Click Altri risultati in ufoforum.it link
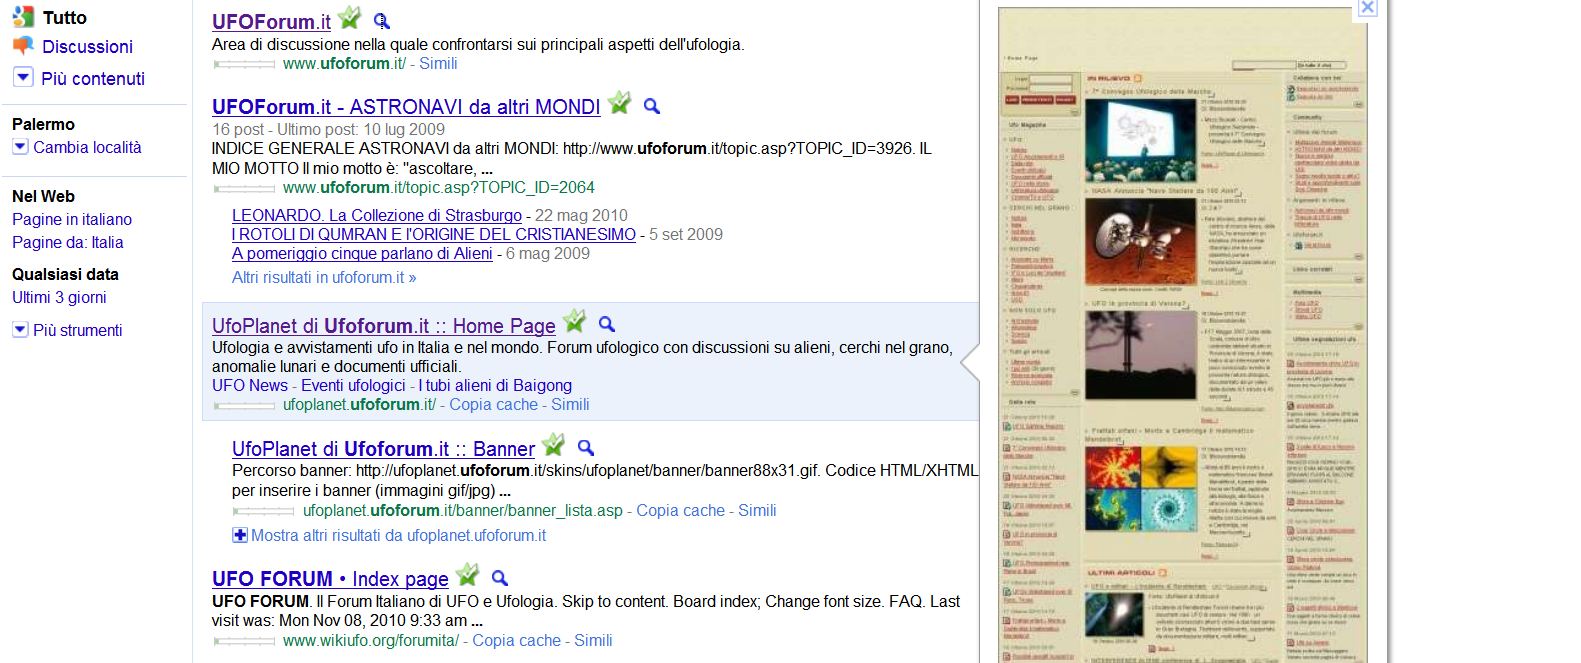Viewport: 1581px width, 663px height. pos(324,277)
